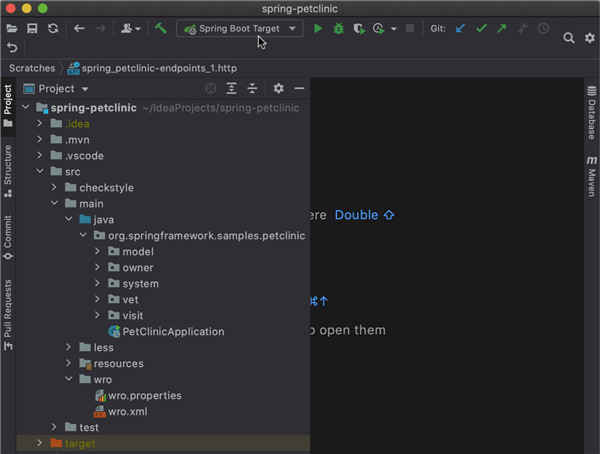Select the PetClinicApplication class
This screenshot has height=454, width=600.
point(166,332)
